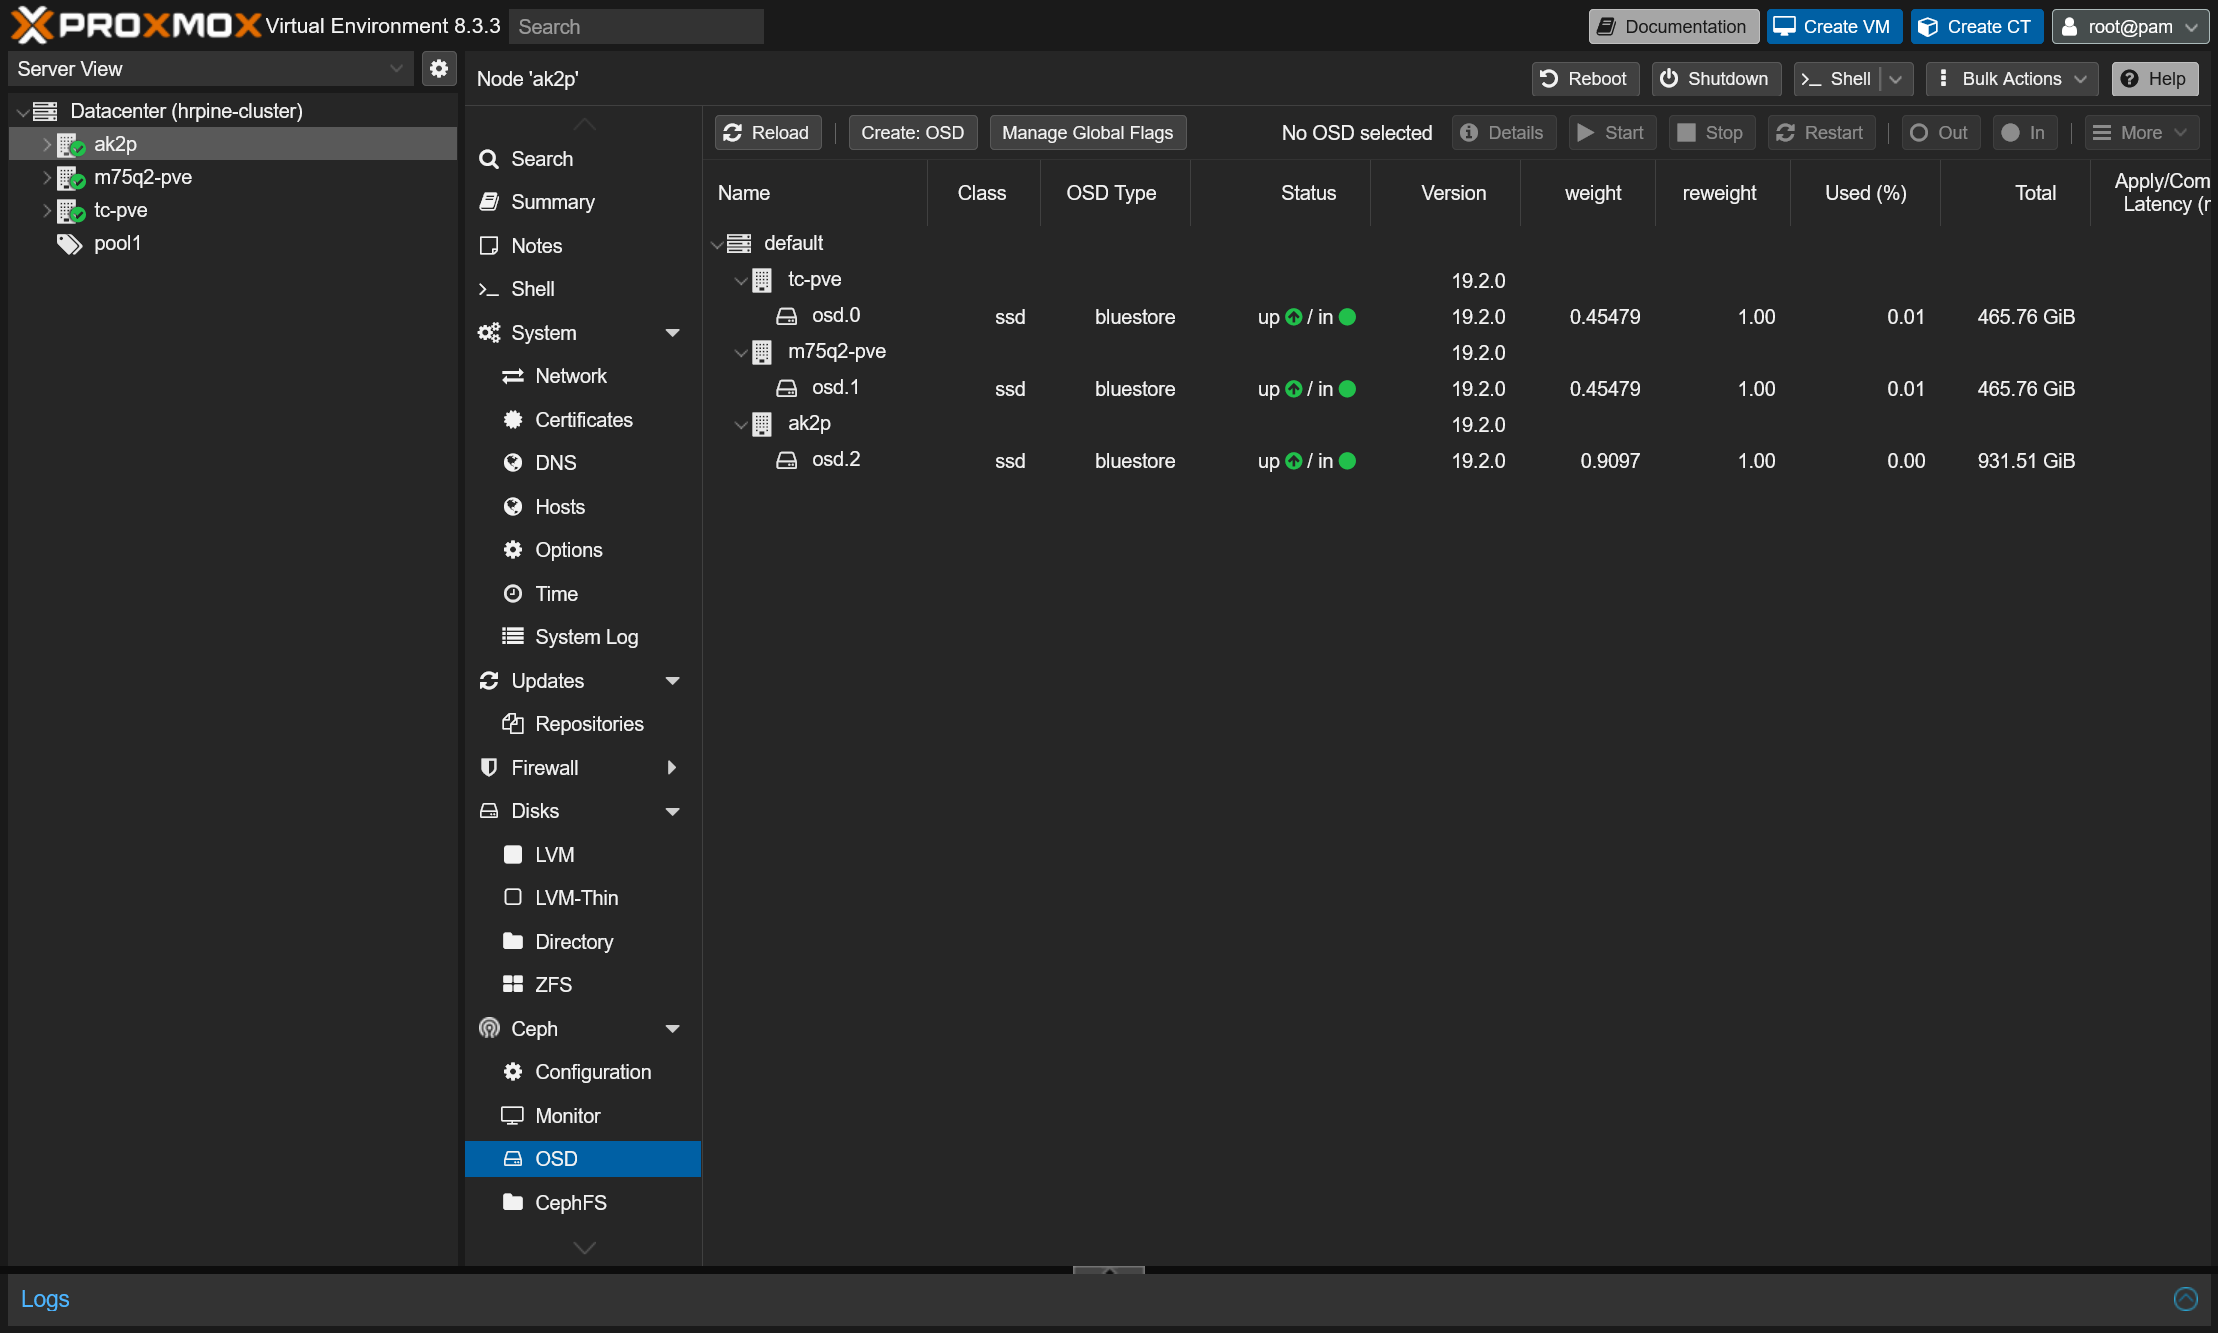This screenshot has height=1333, width=2218.
Task: Click the osd.1 drive icon
Action: [787, 388]
